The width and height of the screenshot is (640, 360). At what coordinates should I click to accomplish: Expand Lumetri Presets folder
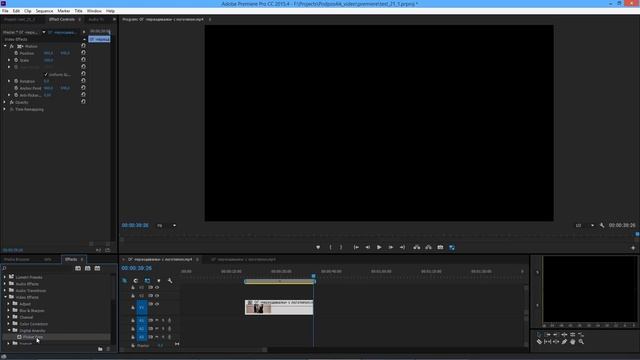(5, 277)
